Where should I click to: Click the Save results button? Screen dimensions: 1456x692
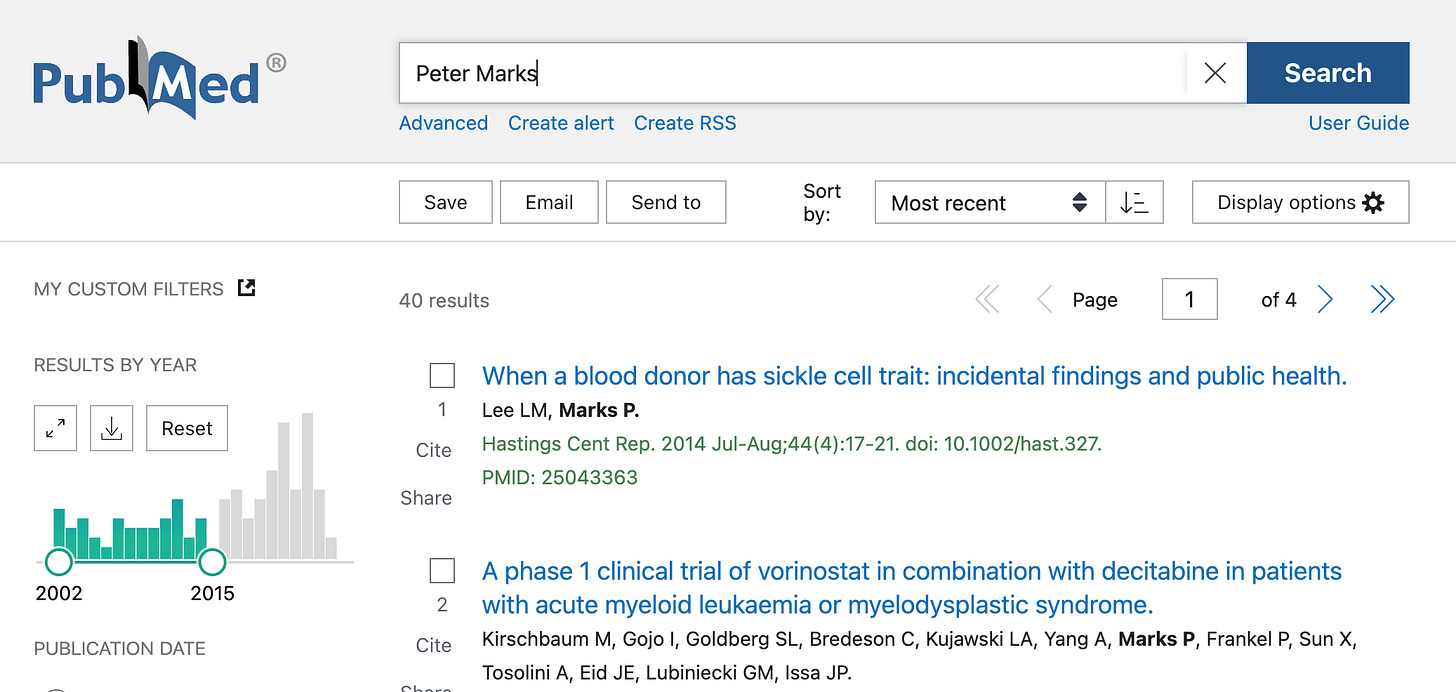(445, 202)
